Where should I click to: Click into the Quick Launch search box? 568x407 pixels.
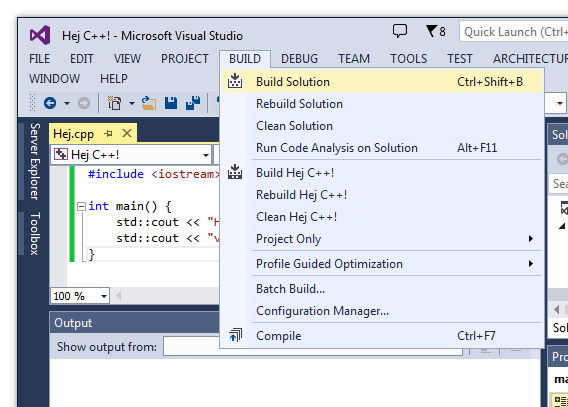click(514, 32)
